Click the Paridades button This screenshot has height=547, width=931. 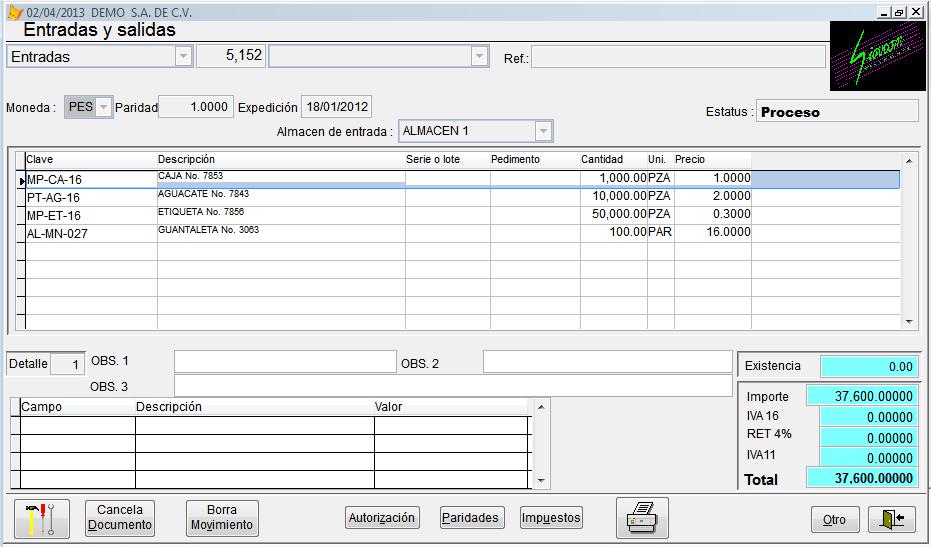pyautogui.click(x=470, y=518)
